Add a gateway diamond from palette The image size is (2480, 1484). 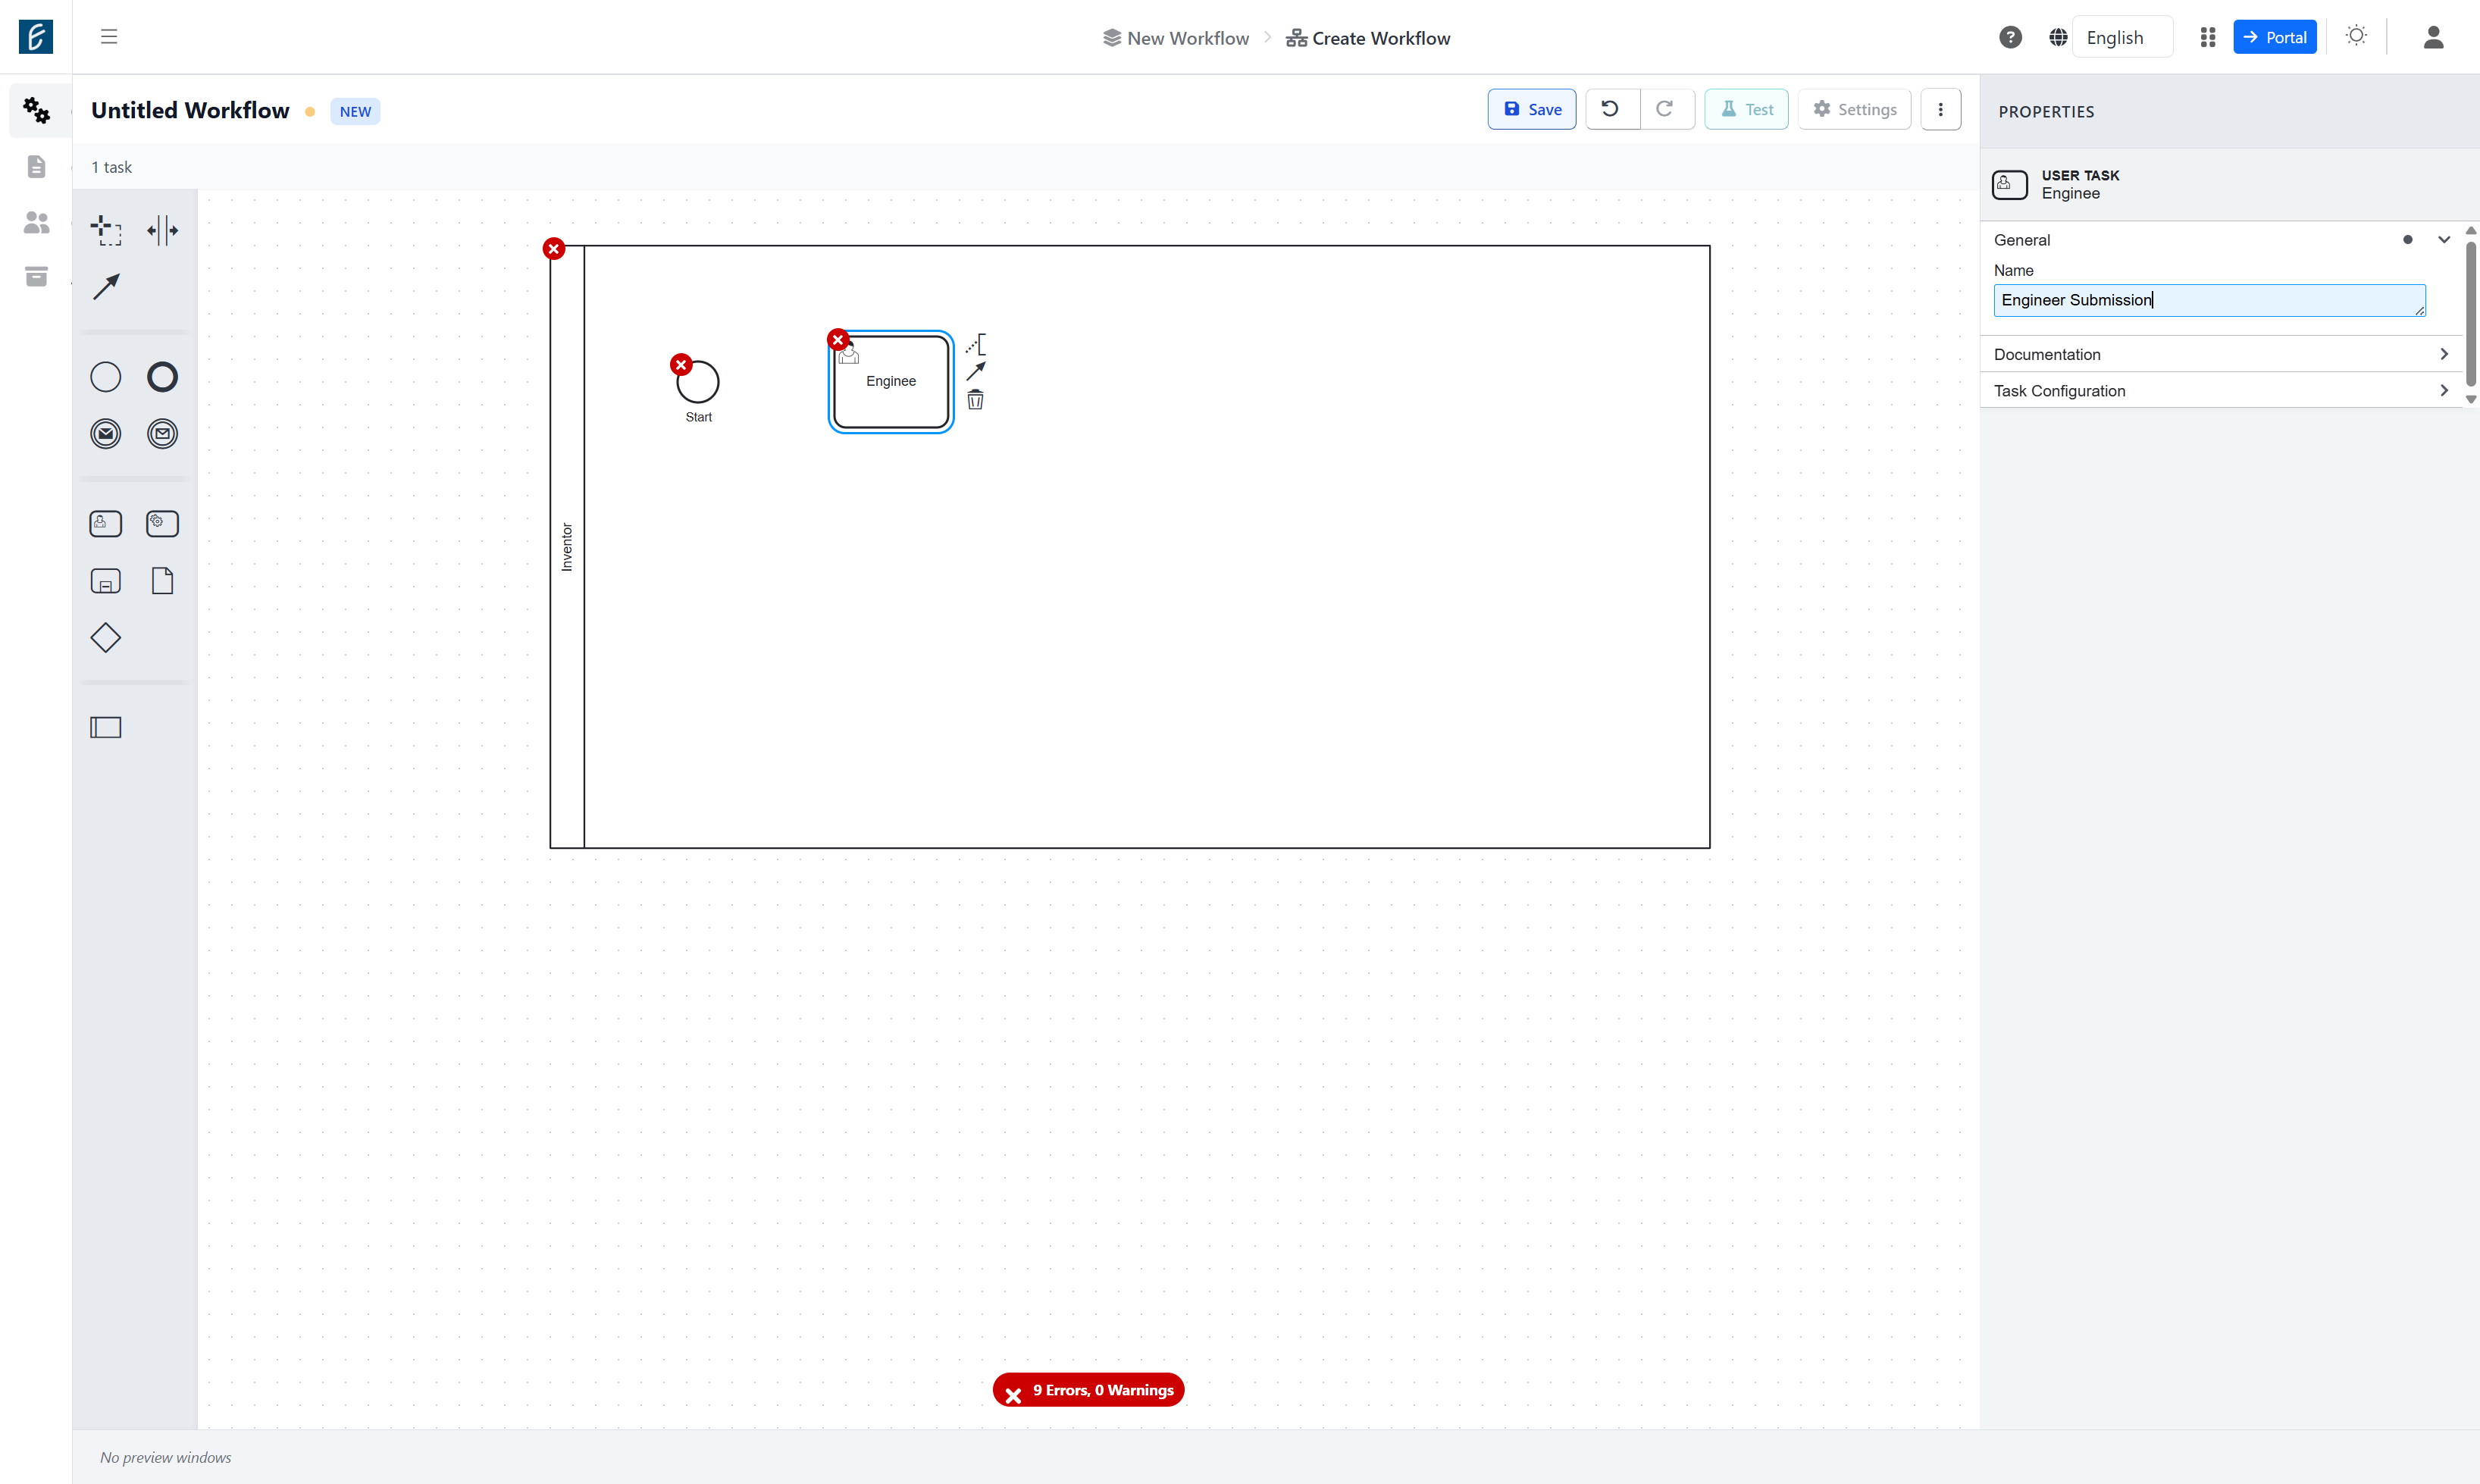106,638
